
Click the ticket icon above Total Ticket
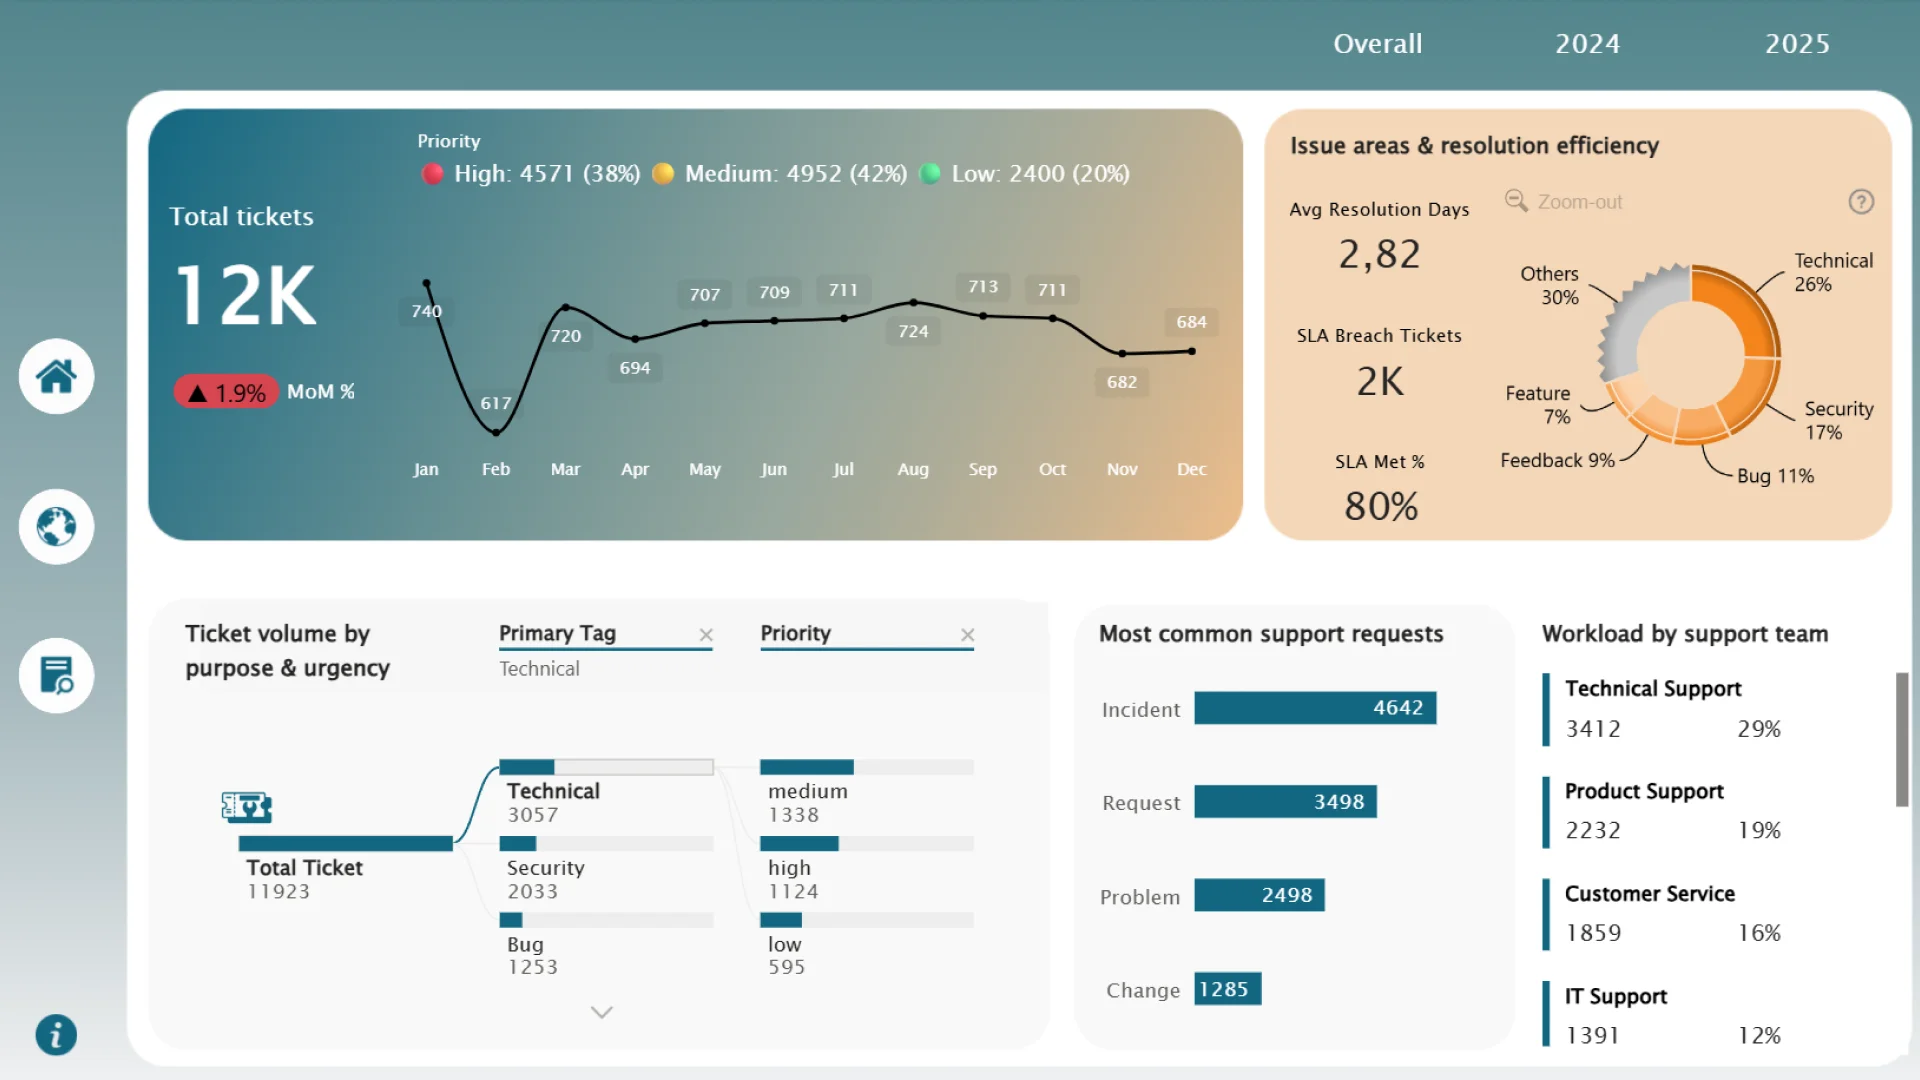(x=246, y=806)
